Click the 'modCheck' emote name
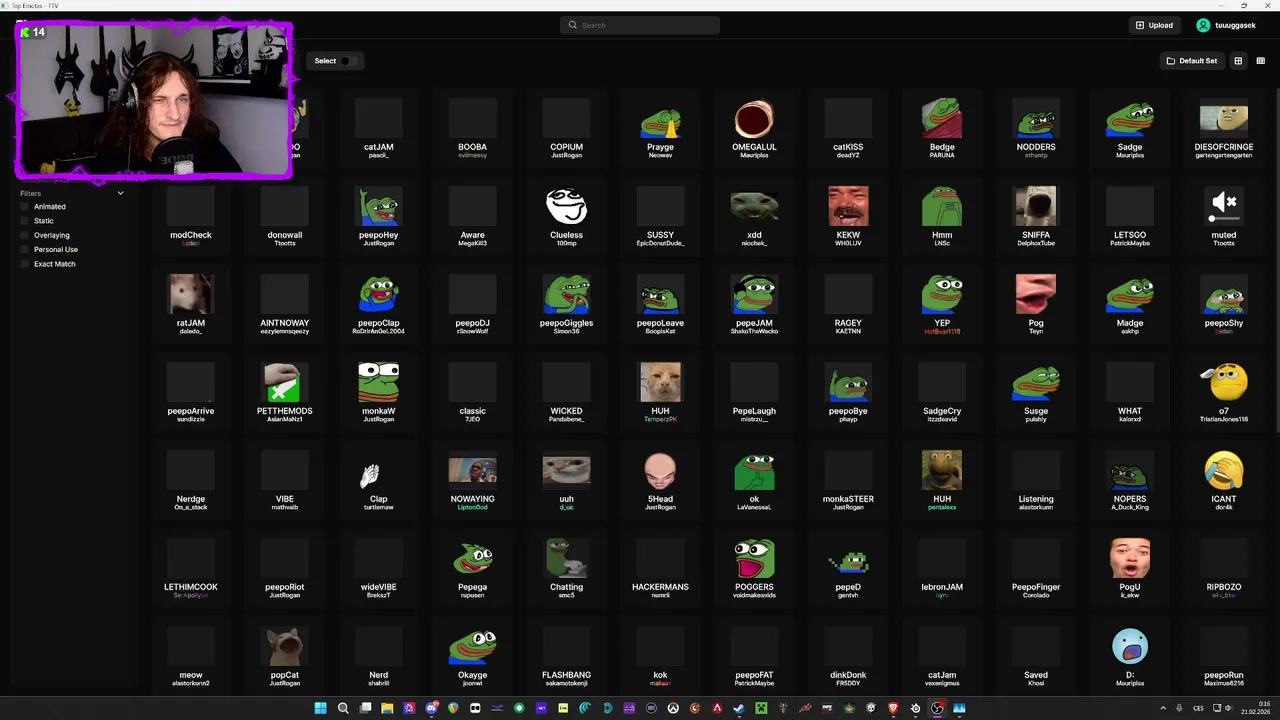 190,235
